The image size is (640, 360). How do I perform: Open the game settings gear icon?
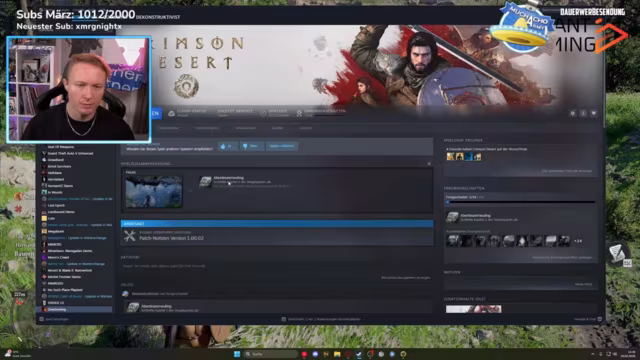tap(573, 113)
